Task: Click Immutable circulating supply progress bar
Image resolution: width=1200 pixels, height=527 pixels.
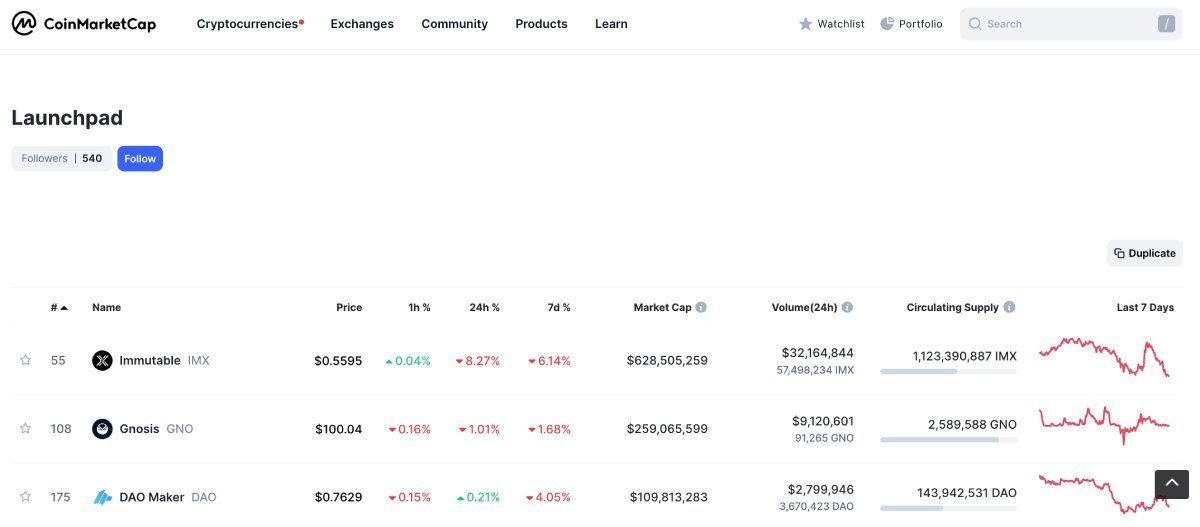Action: 948,371
